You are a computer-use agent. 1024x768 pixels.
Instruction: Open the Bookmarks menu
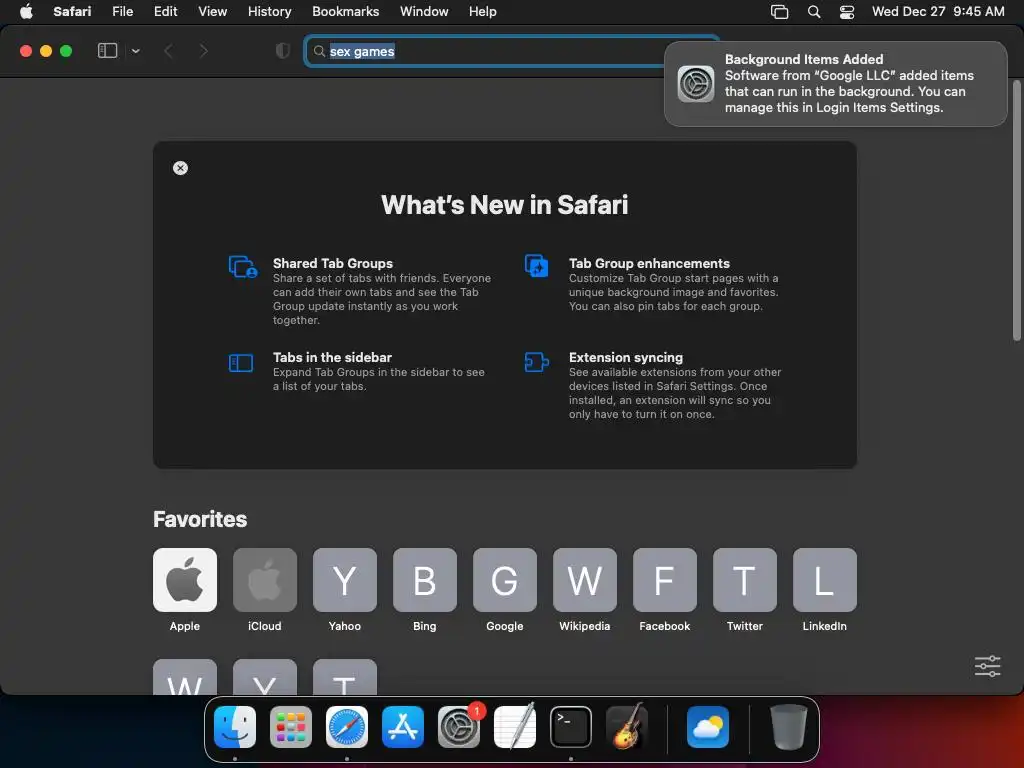point(345,12)
